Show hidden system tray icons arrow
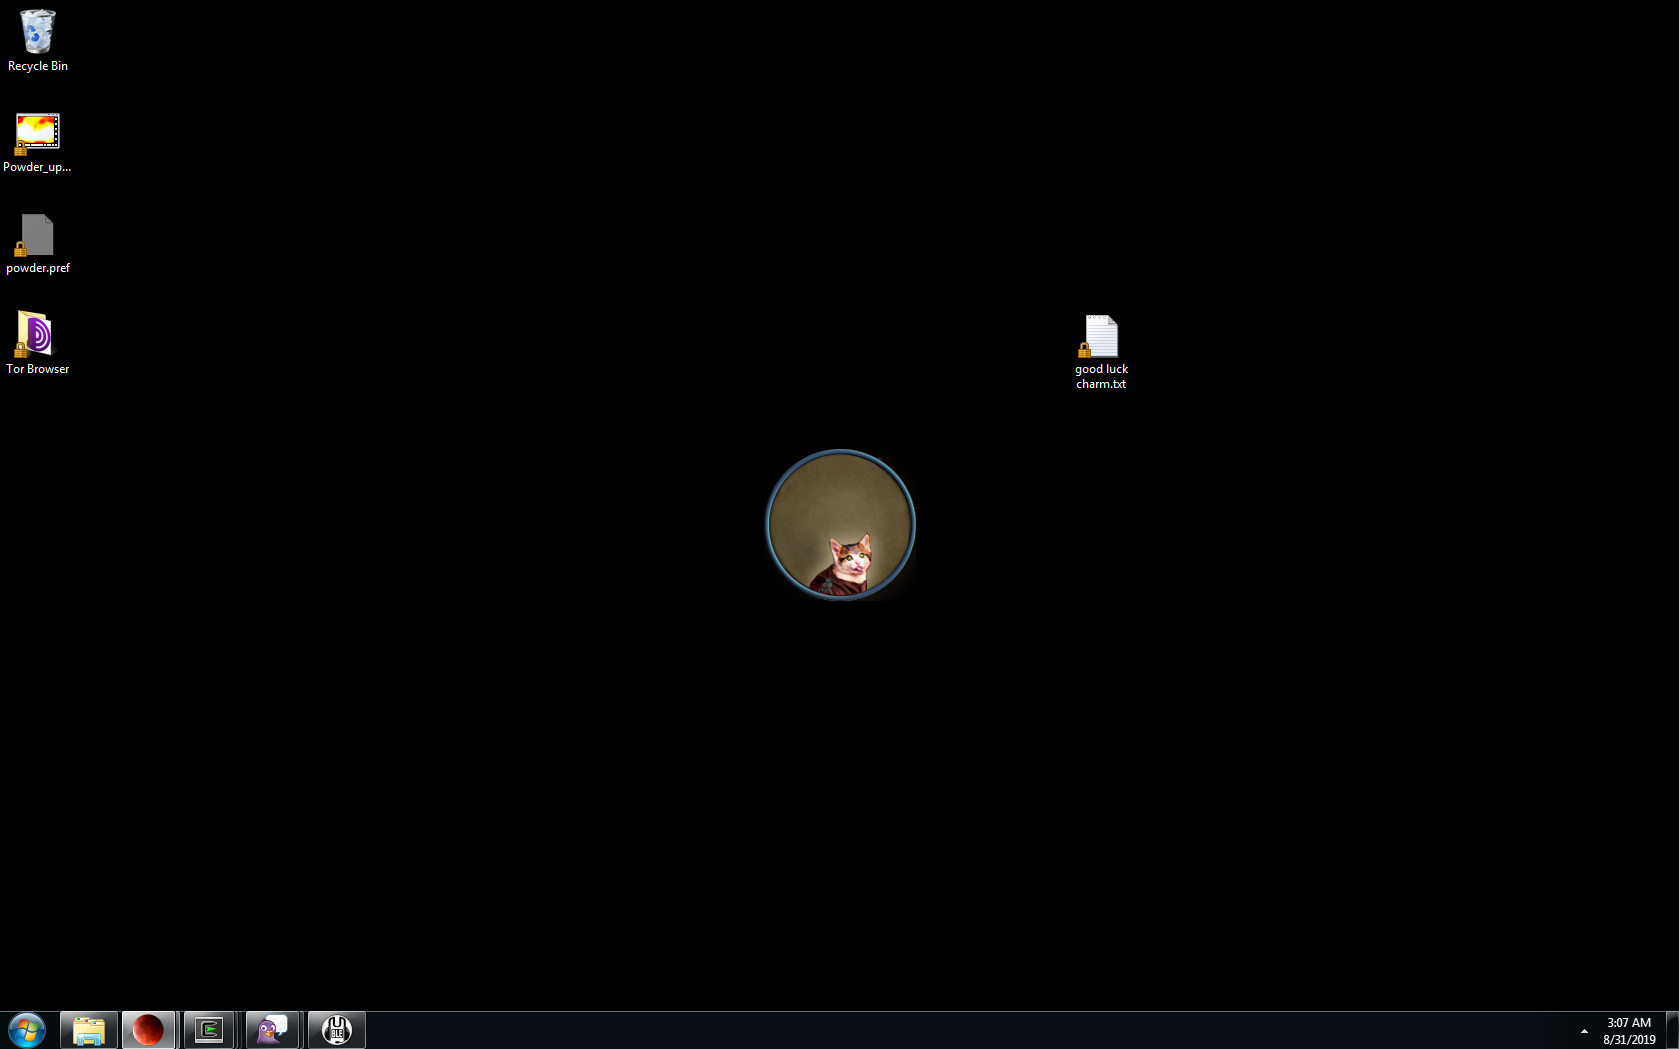Screen dimensions: 1679x1049 (1584, 1031)
